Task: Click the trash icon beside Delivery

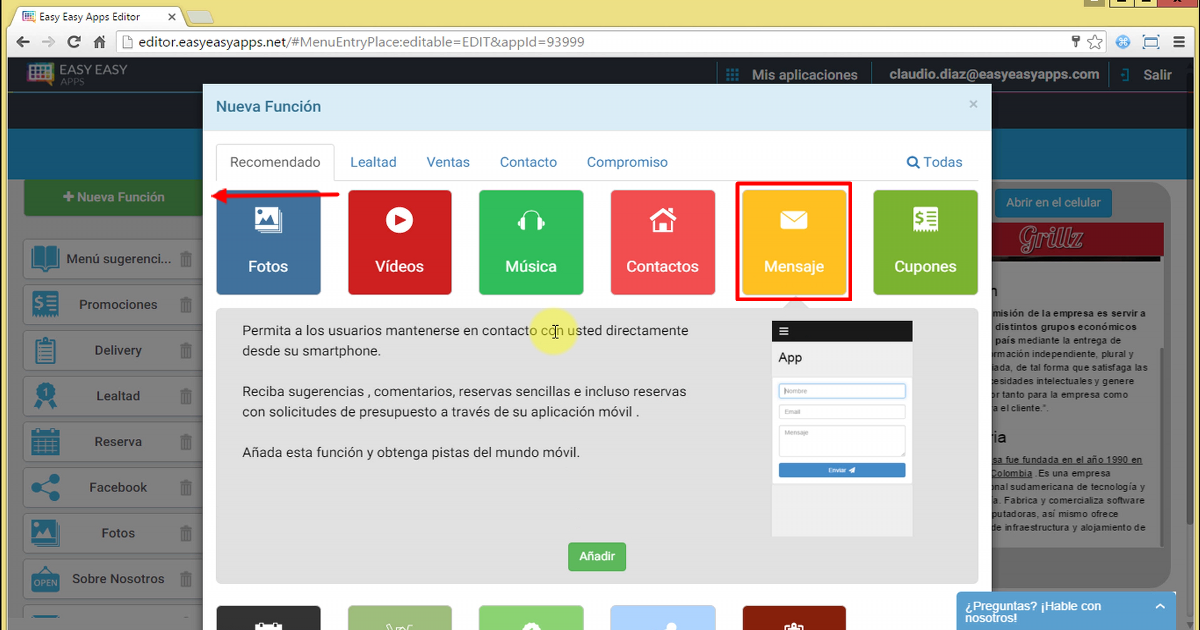Action: click(x=185, y=350)
